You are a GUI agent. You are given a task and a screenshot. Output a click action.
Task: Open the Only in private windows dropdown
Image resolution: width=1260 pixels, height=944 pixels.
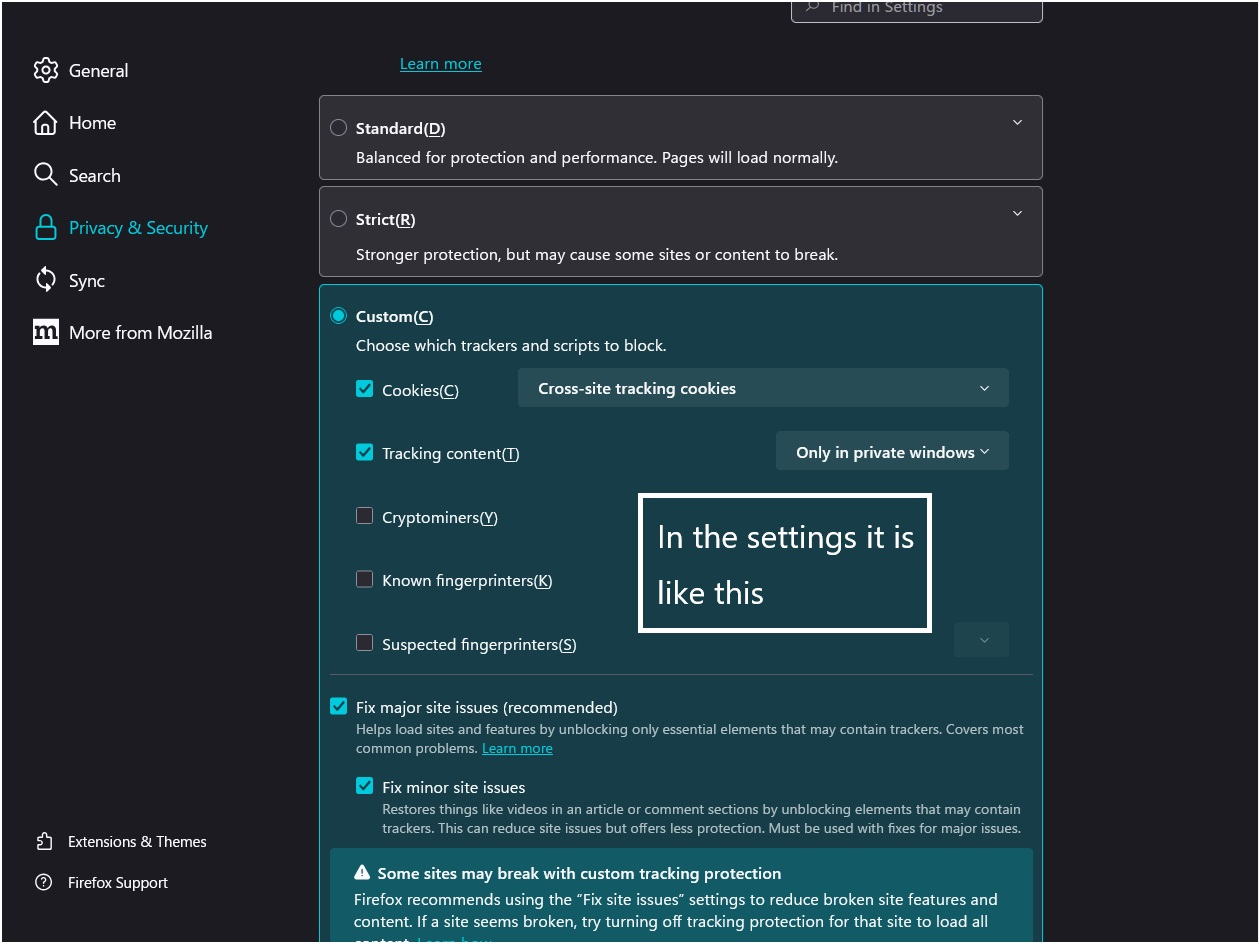point(892,452)
